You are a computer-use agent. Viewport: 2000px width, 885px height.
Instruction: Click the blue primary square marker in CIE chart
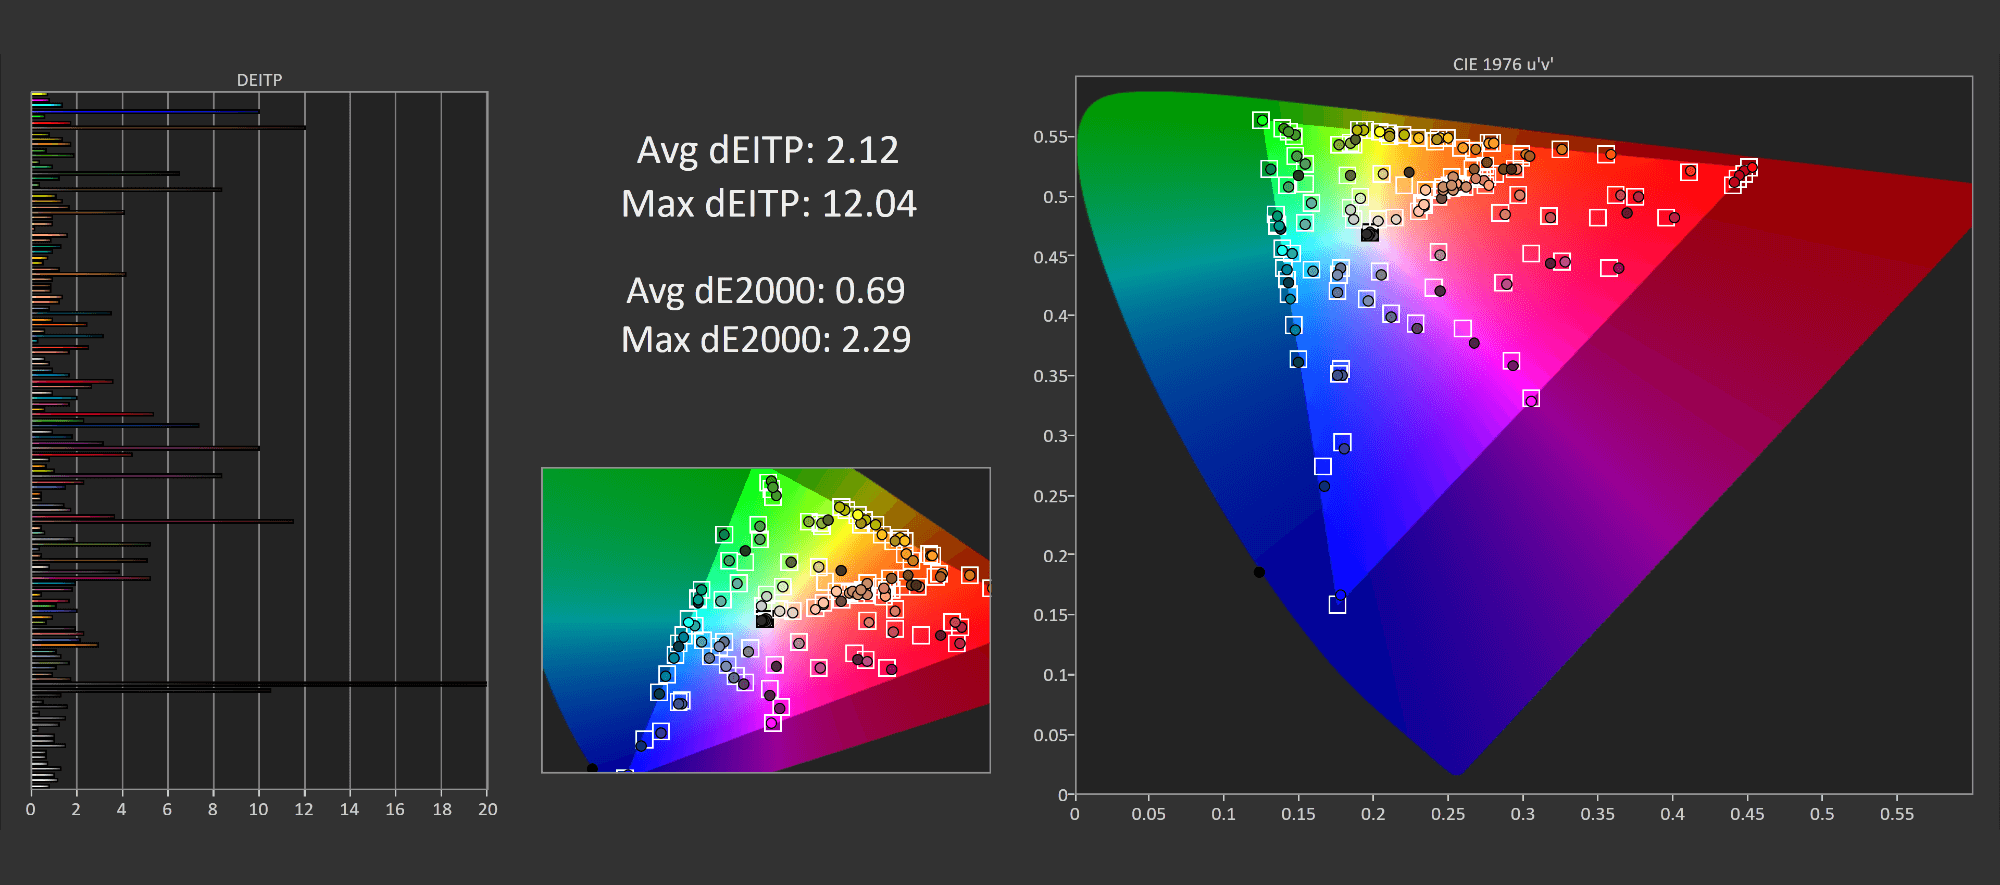coord(1337,605)
